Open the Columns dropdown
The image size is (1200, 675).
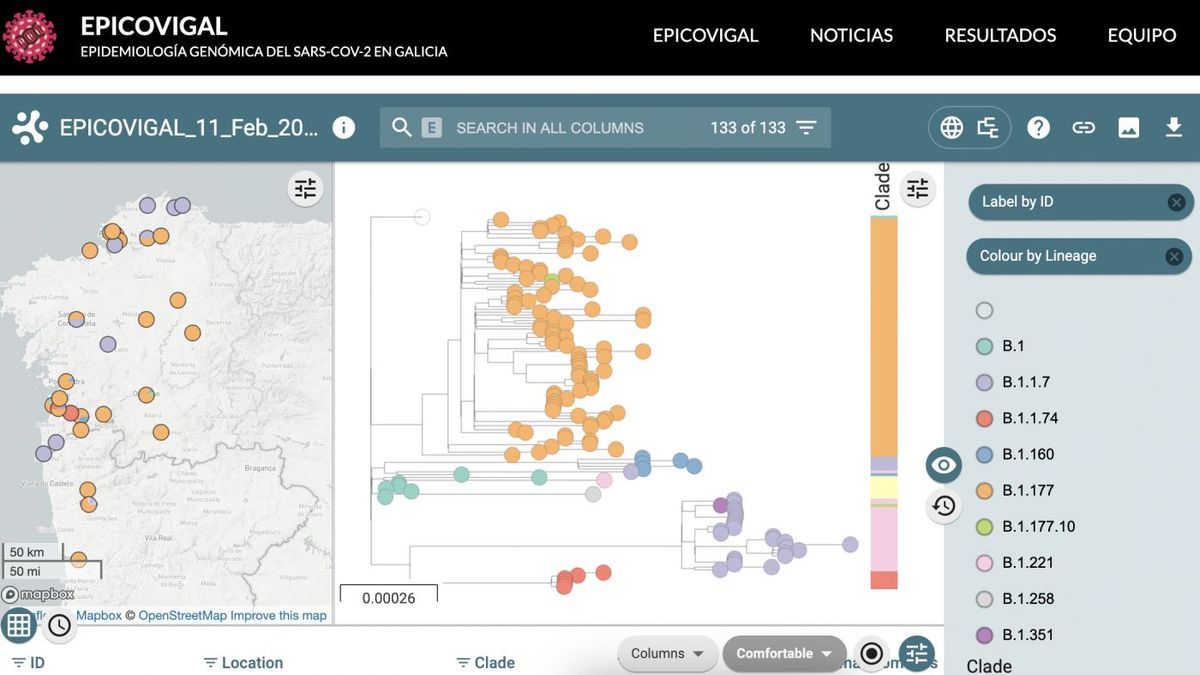(x=667, y=653)
